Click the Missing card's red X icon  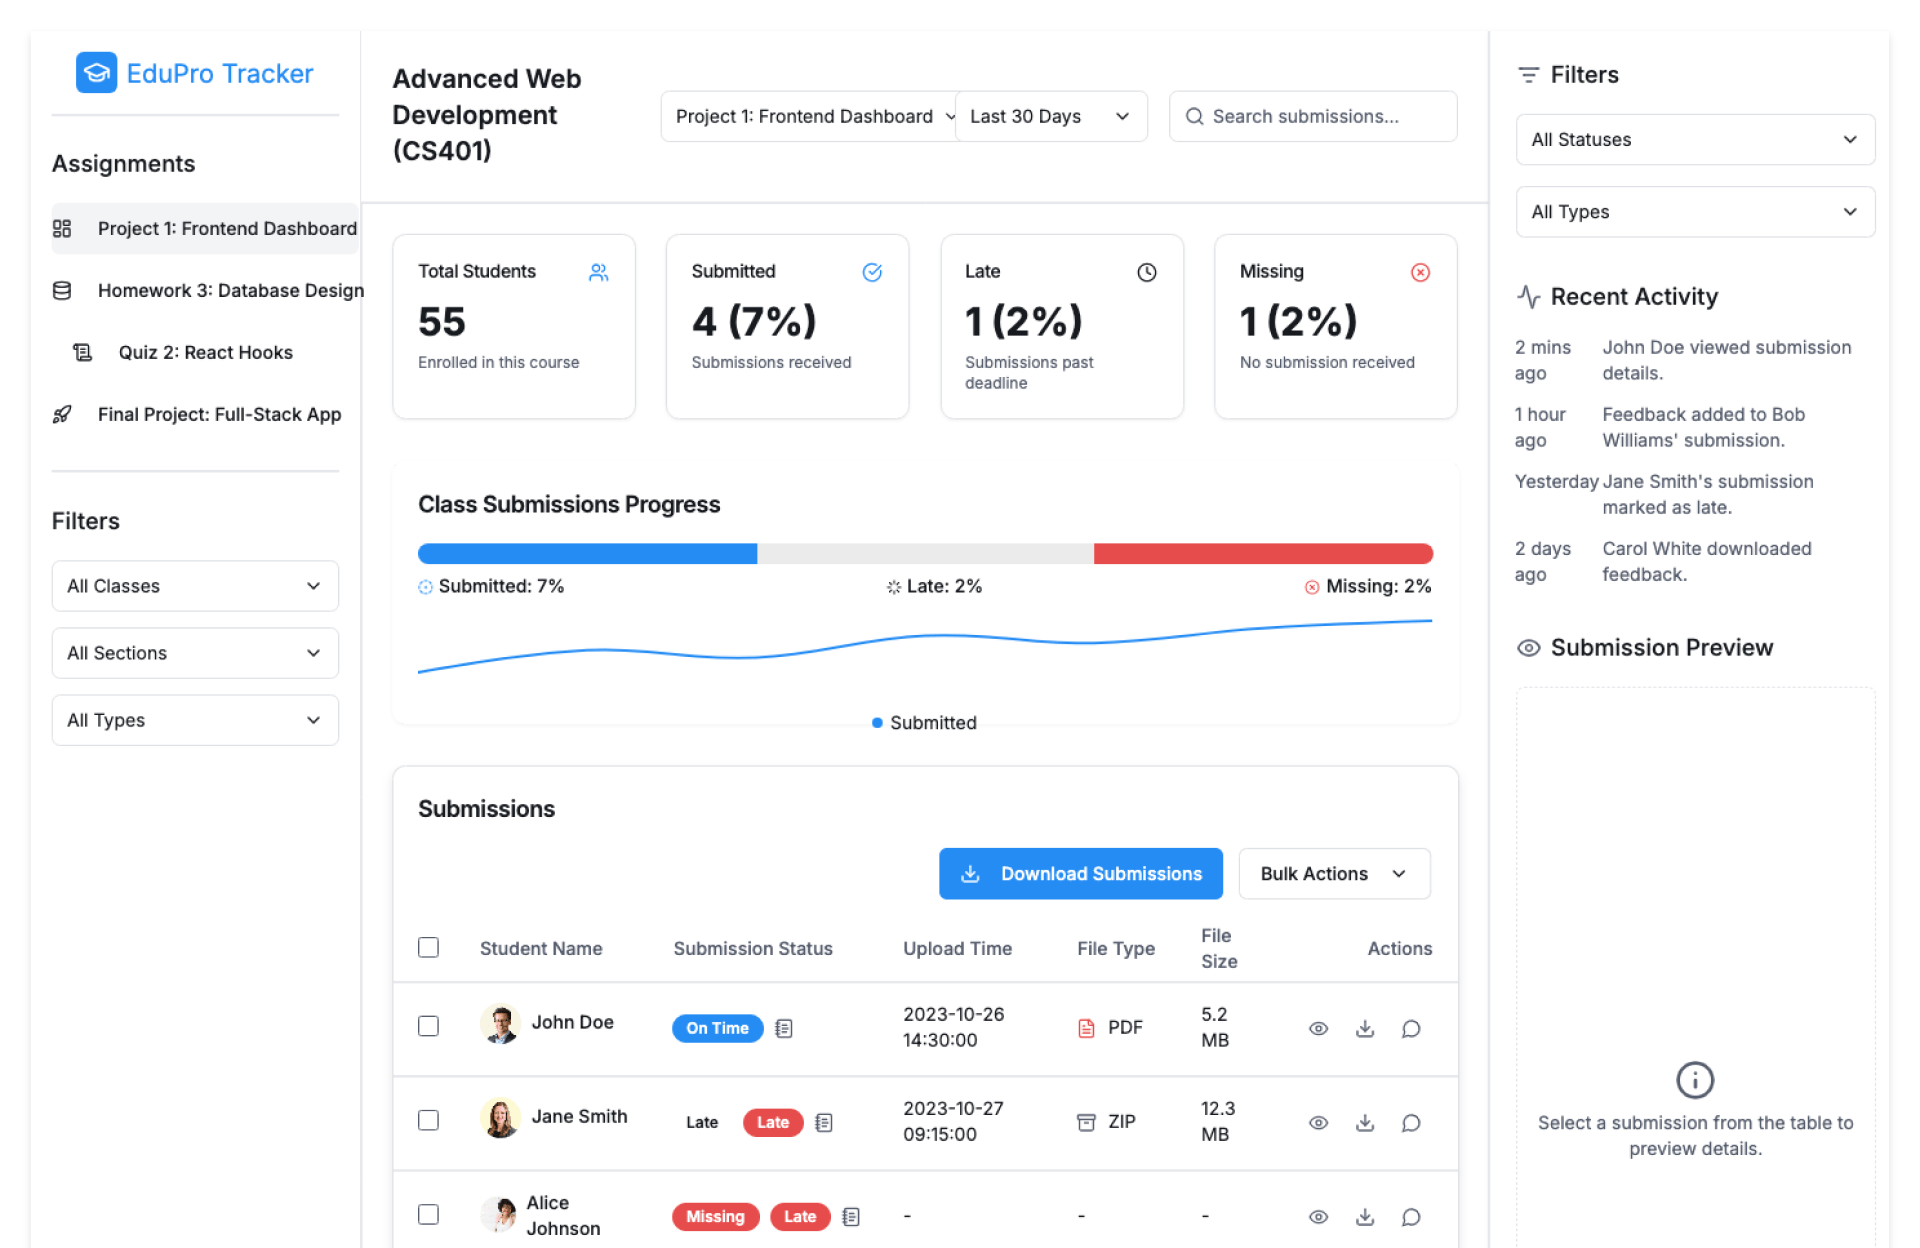1419,272
